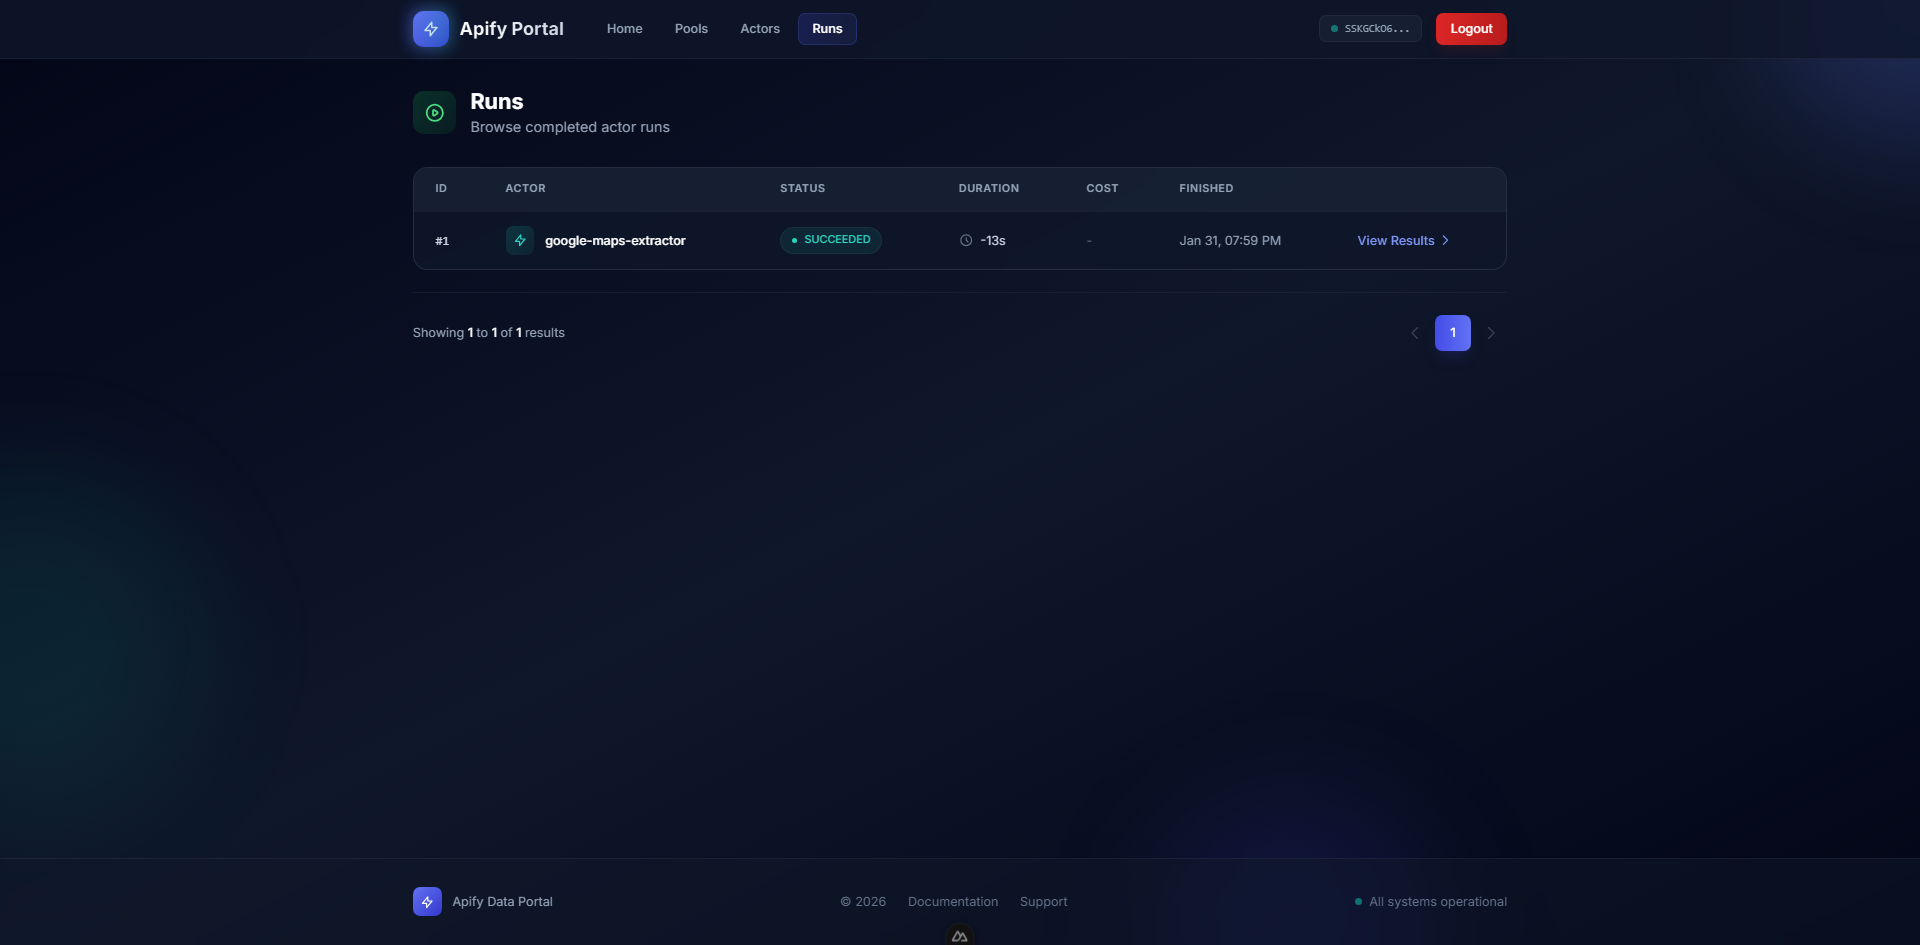Open the Documentation footer link

(952, 902)
